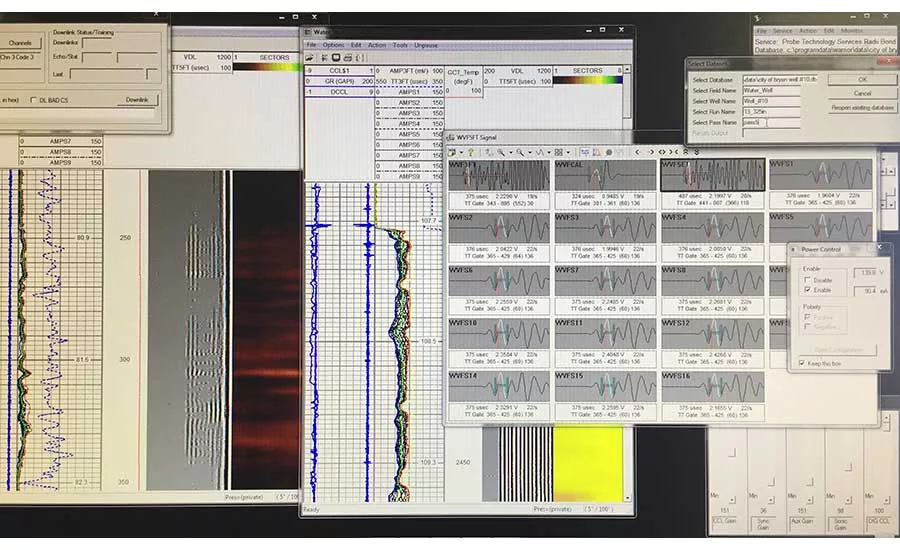Click Unpause in the Water log menu bar
Viewport: 900px width, 550px height.
pos(426,45)
